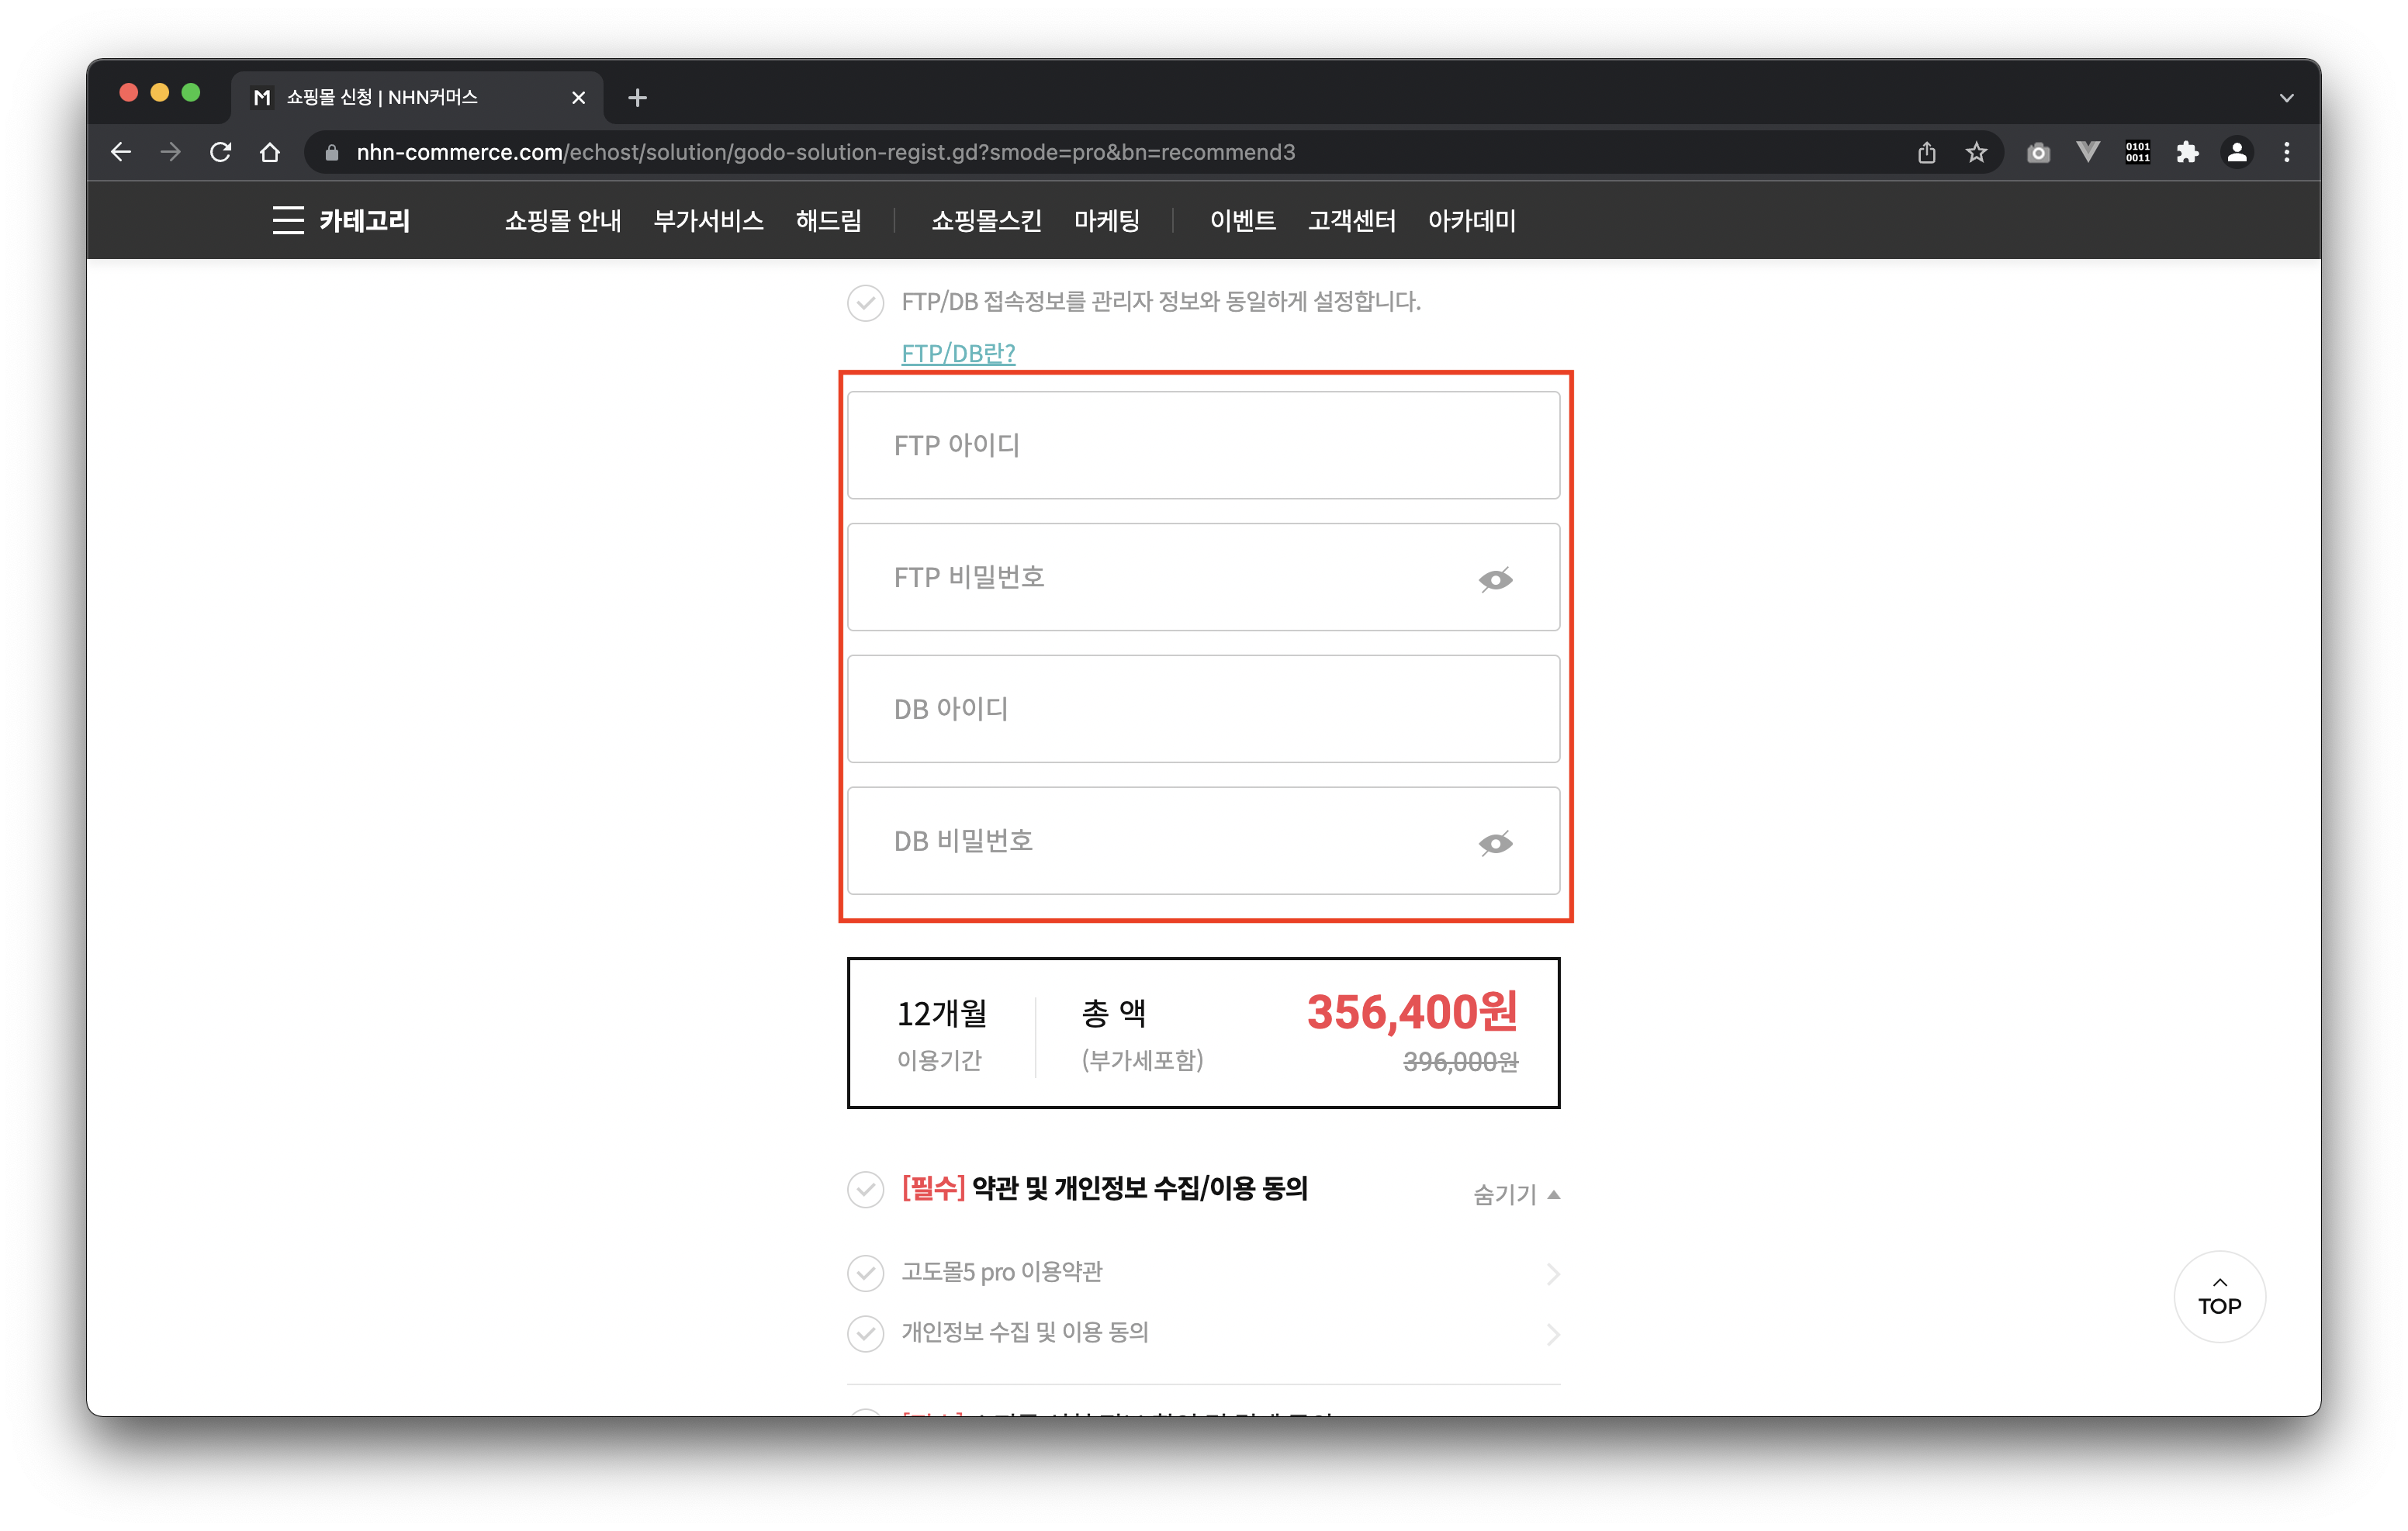Expand 개인정보 수집 및 이용 동의 chevron
This screenshot has height=1531, width=2408.
(x=1552, y=1334)
